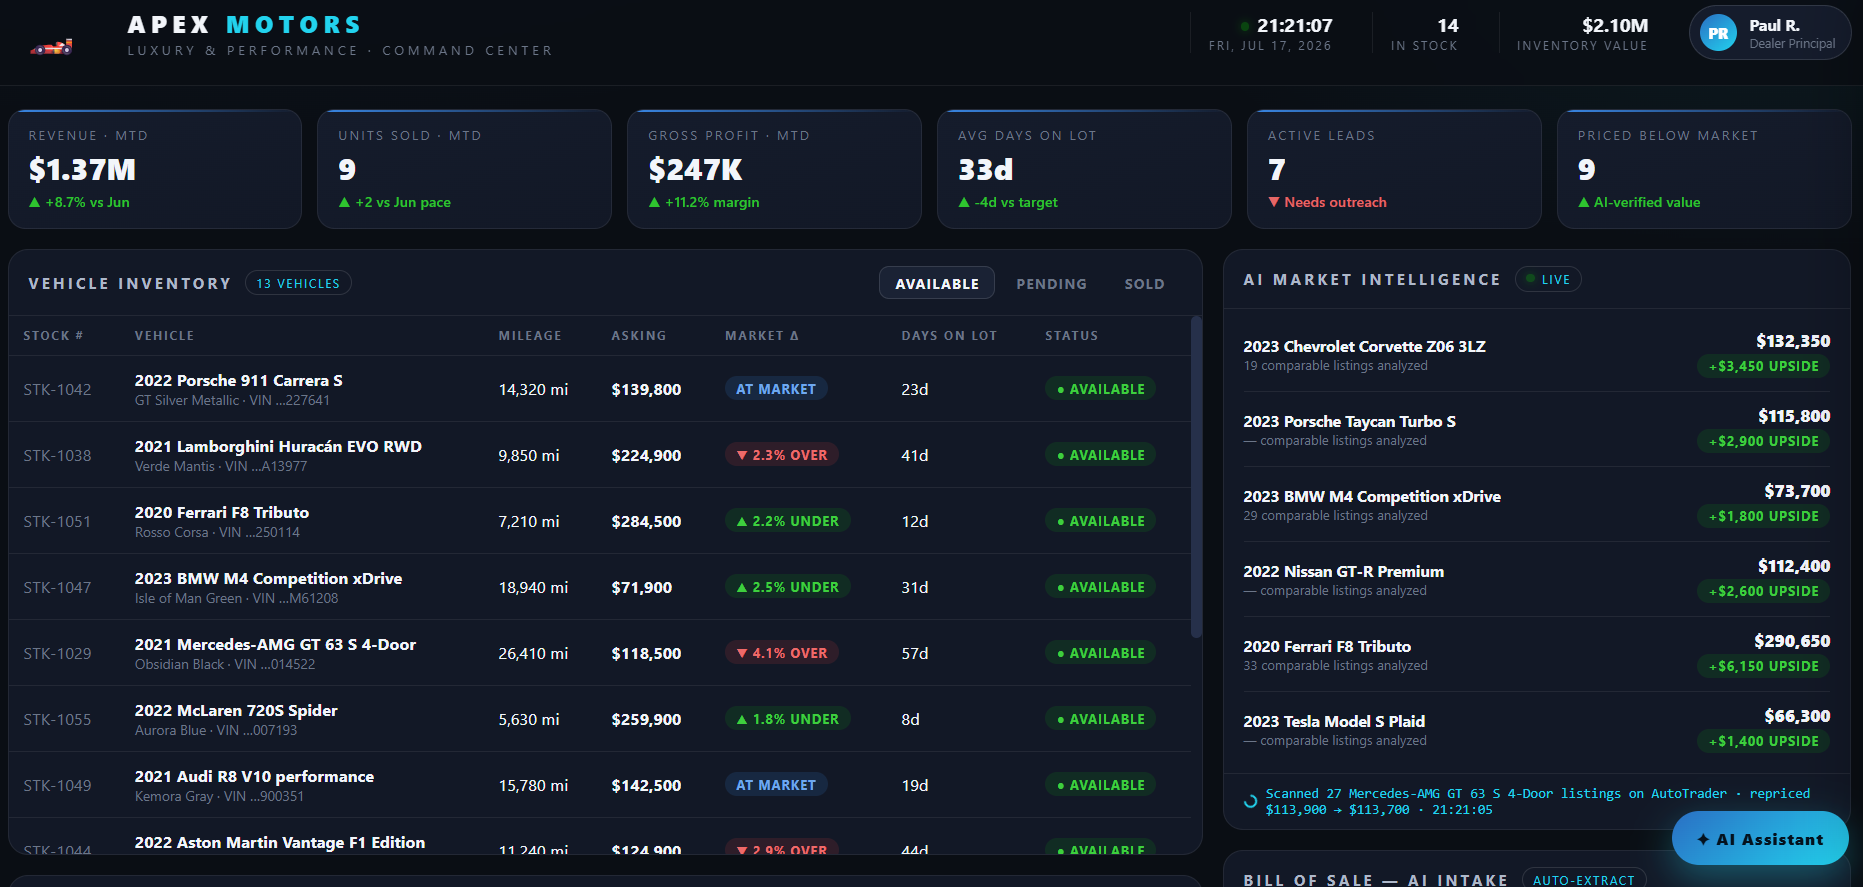Click asking price $284,500
The width and height of the screenshot is (1863, 887).
pos(646,521)
